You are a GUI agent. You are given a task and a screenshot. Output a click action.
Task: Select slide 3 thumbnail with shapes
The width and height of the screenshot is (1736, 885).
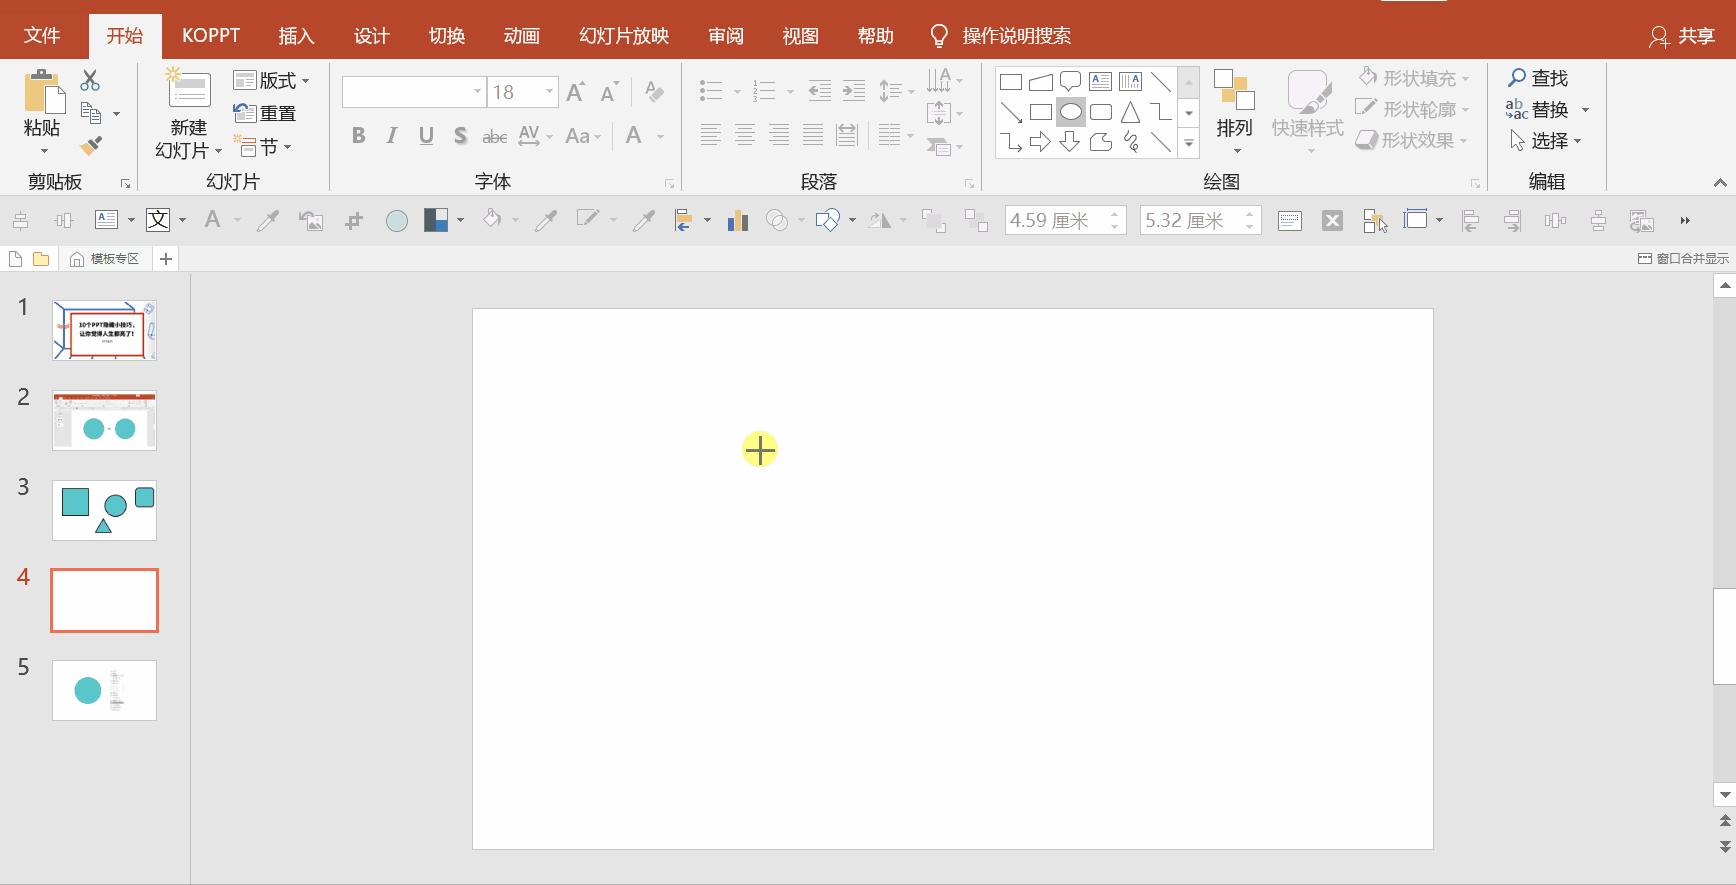pos(104,510)
